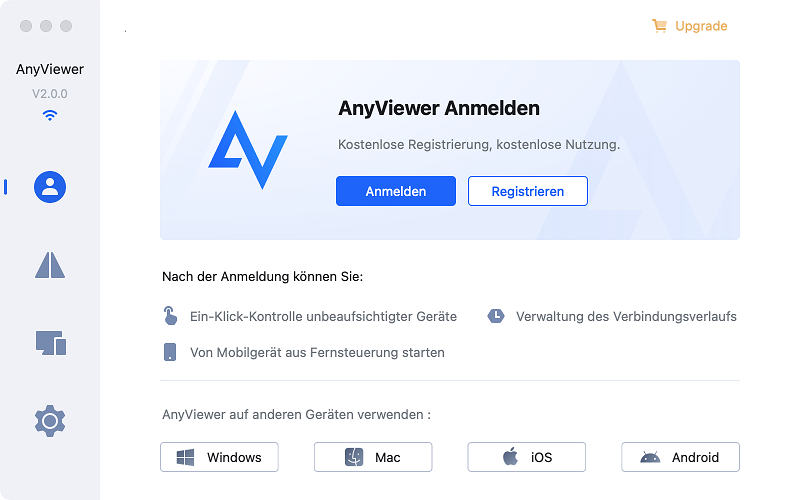Select the Android download button

pyautogui.click(x=680, y=457)
